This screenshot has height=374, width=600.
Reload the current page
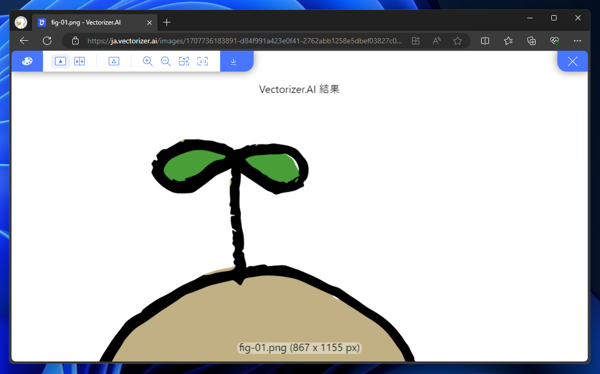tap(47, 41)
